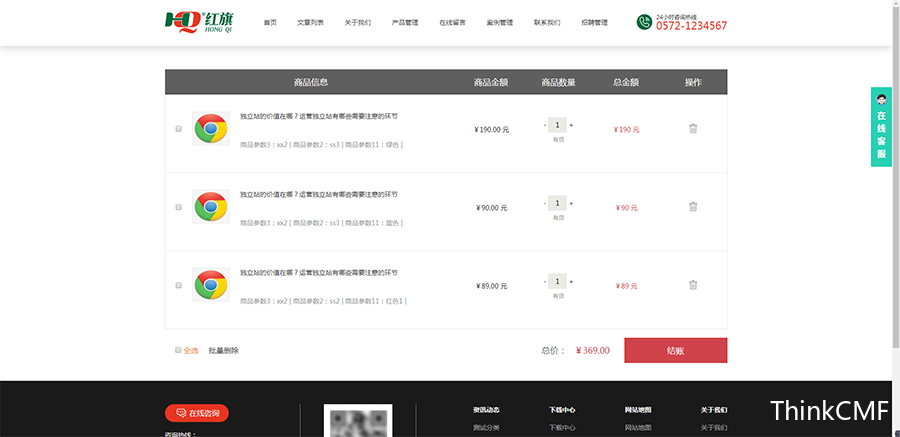Open product title link of 绿色 item
Screen dimensions: 900x437
(319, 116)
